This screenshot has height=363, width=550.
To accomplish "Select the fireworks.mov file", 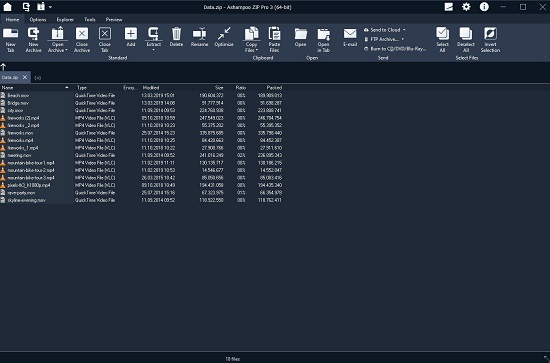I will point(141,133).
